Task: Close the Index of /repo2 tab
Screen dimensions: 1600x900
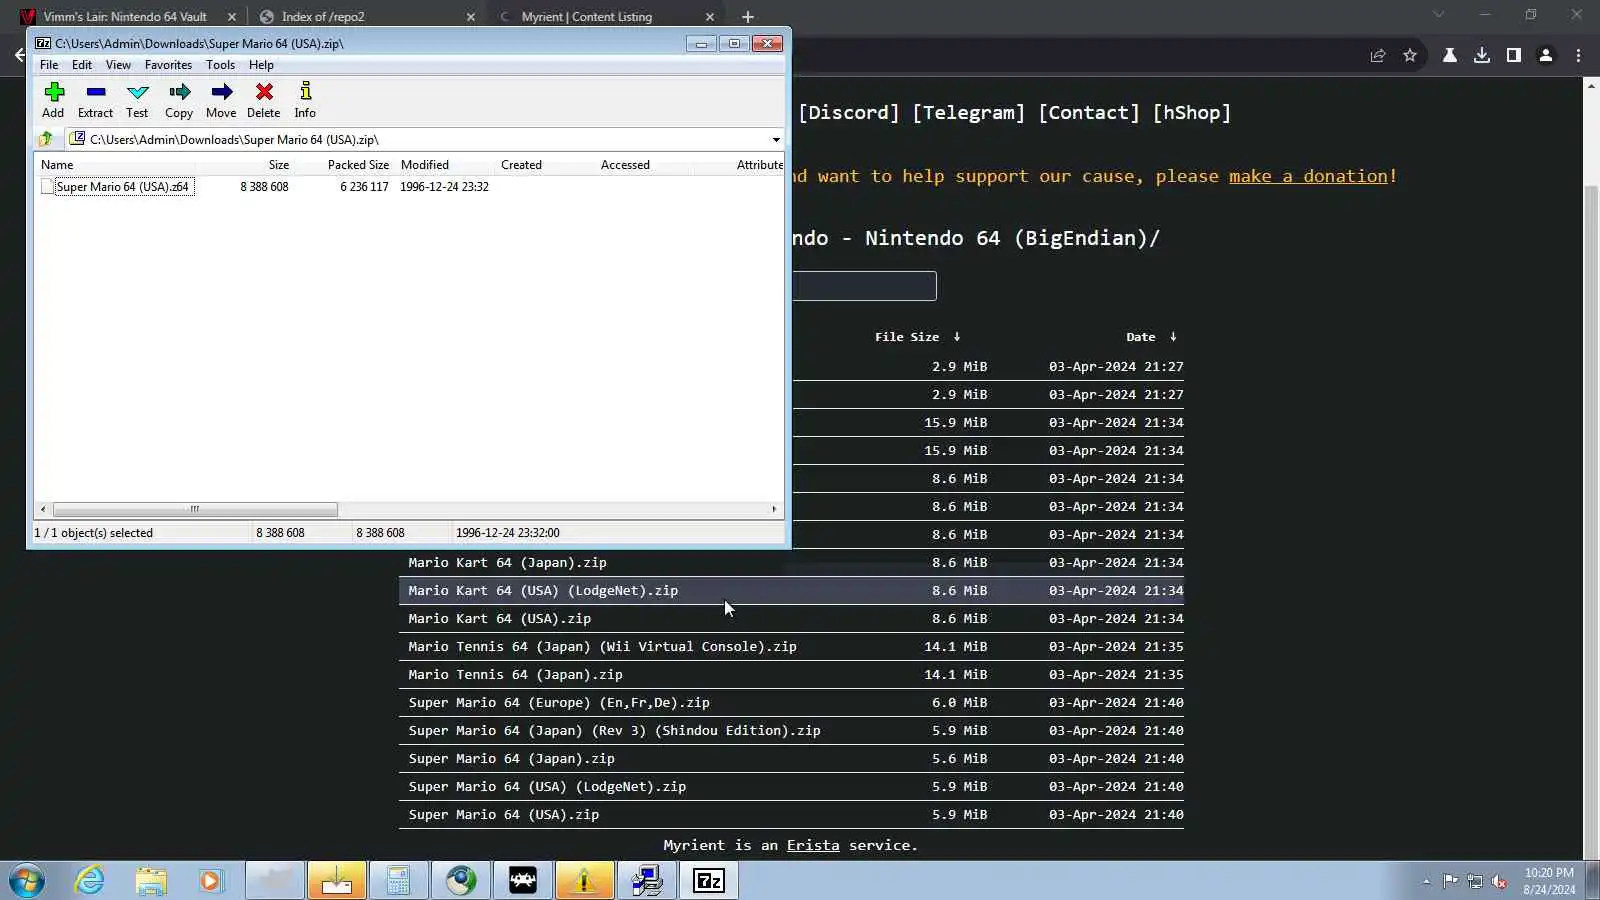Action: coord(471,17)
